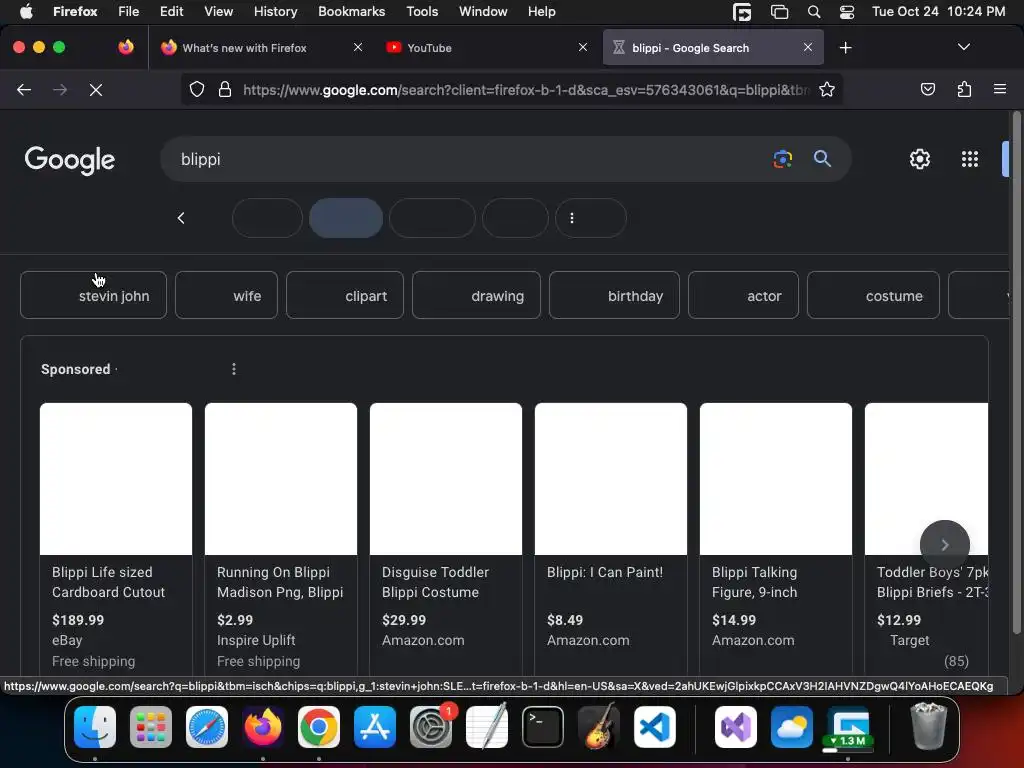This screenshot has height=768, width=1024.
Task: Click the magnifier search button in search box
Action: click(822, 159)
